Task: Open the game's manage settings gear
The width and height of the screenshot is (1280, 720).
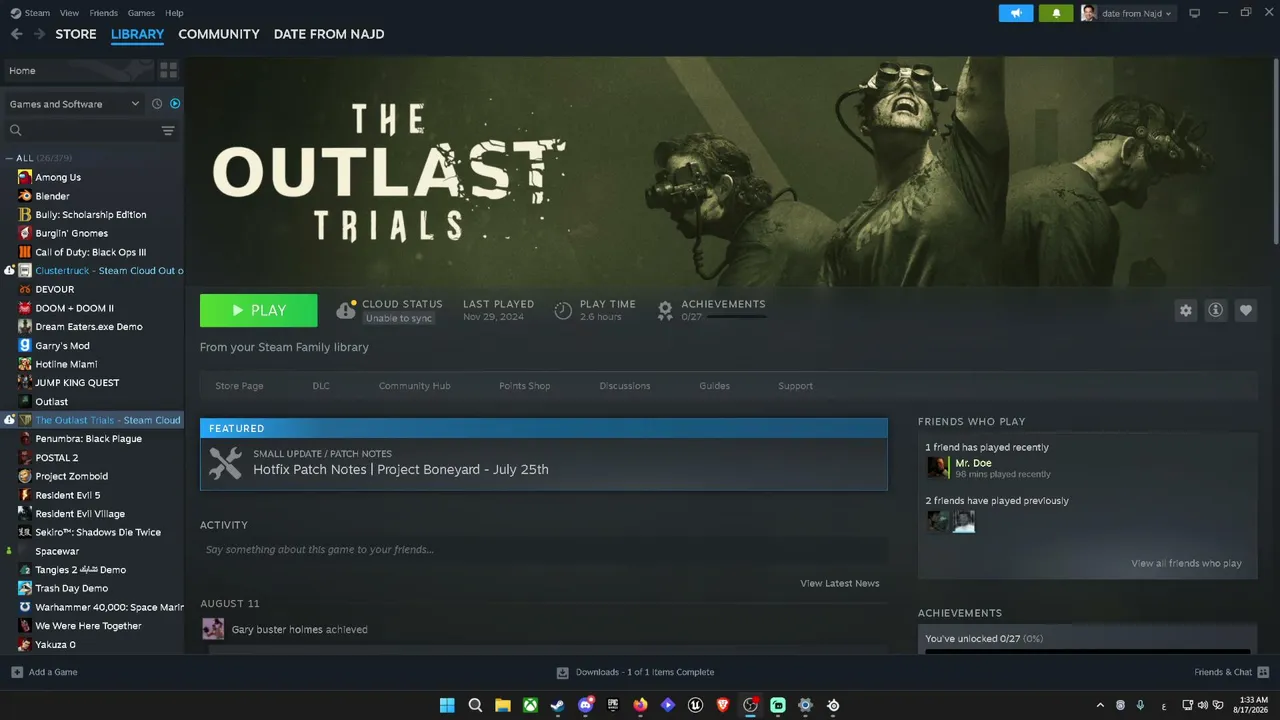Action: click(1186, 310)
